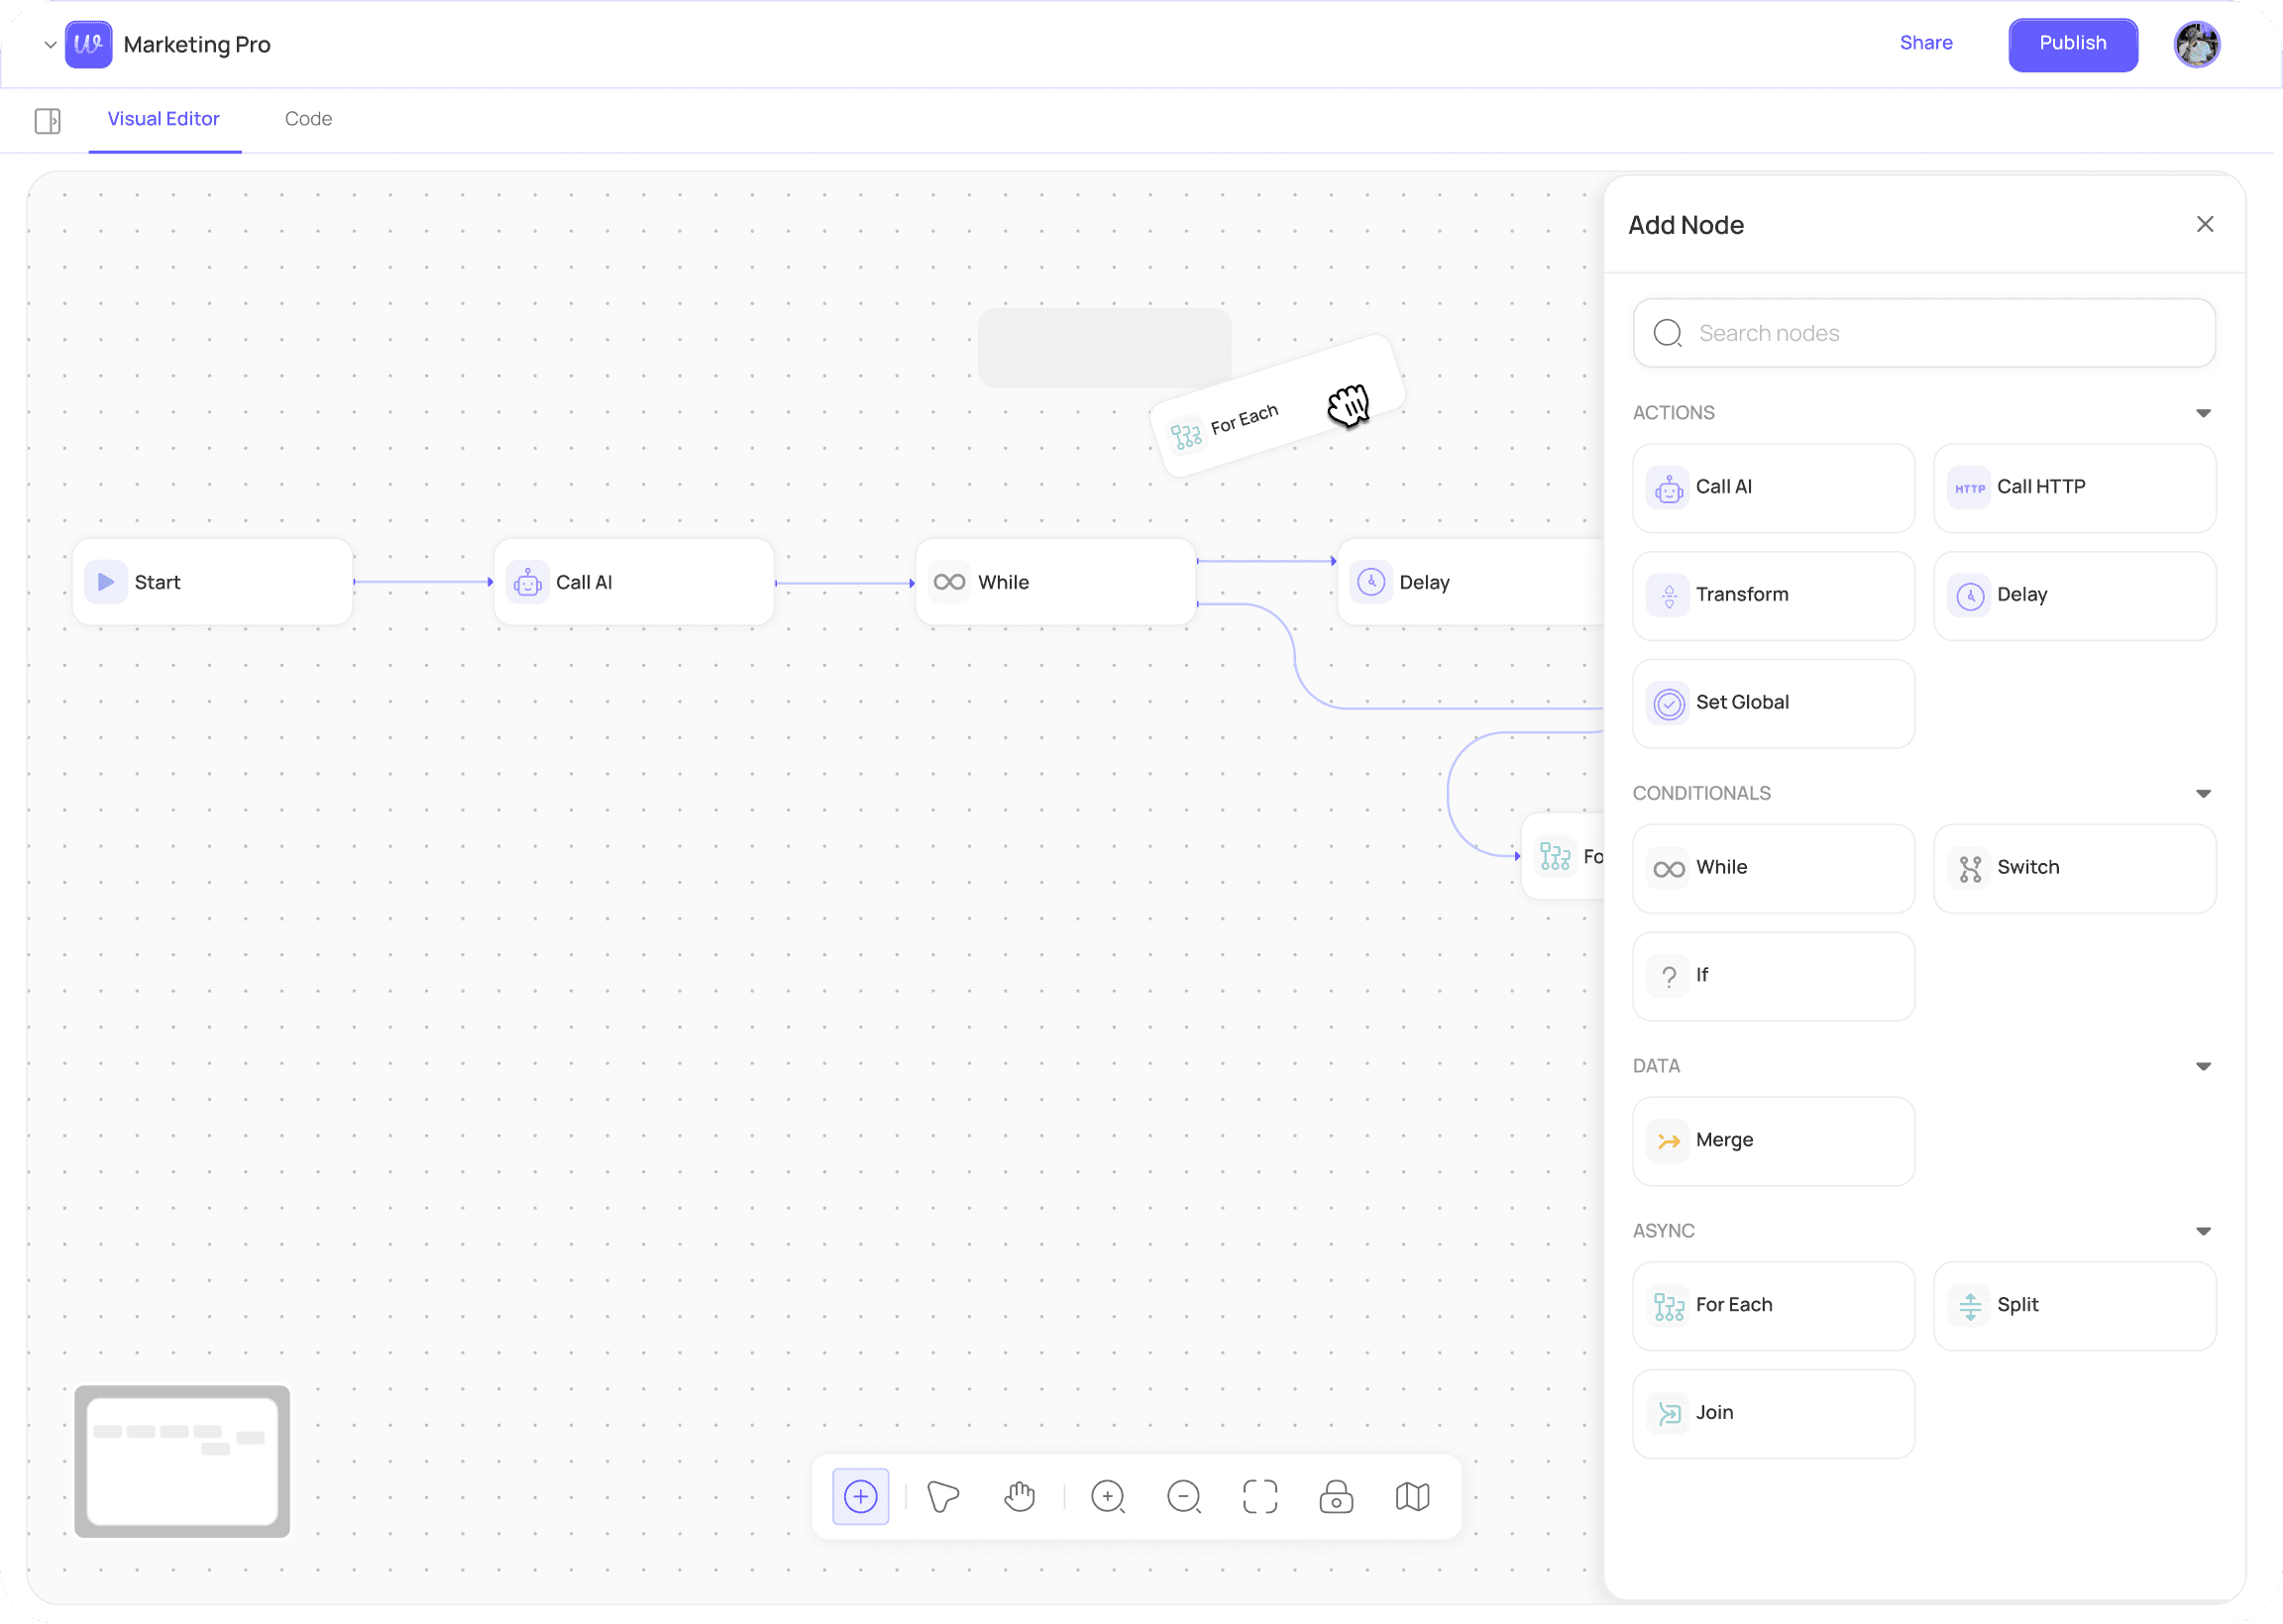Click the zoom in magnifier

pyautogui.click(x=1107, y=1497)
